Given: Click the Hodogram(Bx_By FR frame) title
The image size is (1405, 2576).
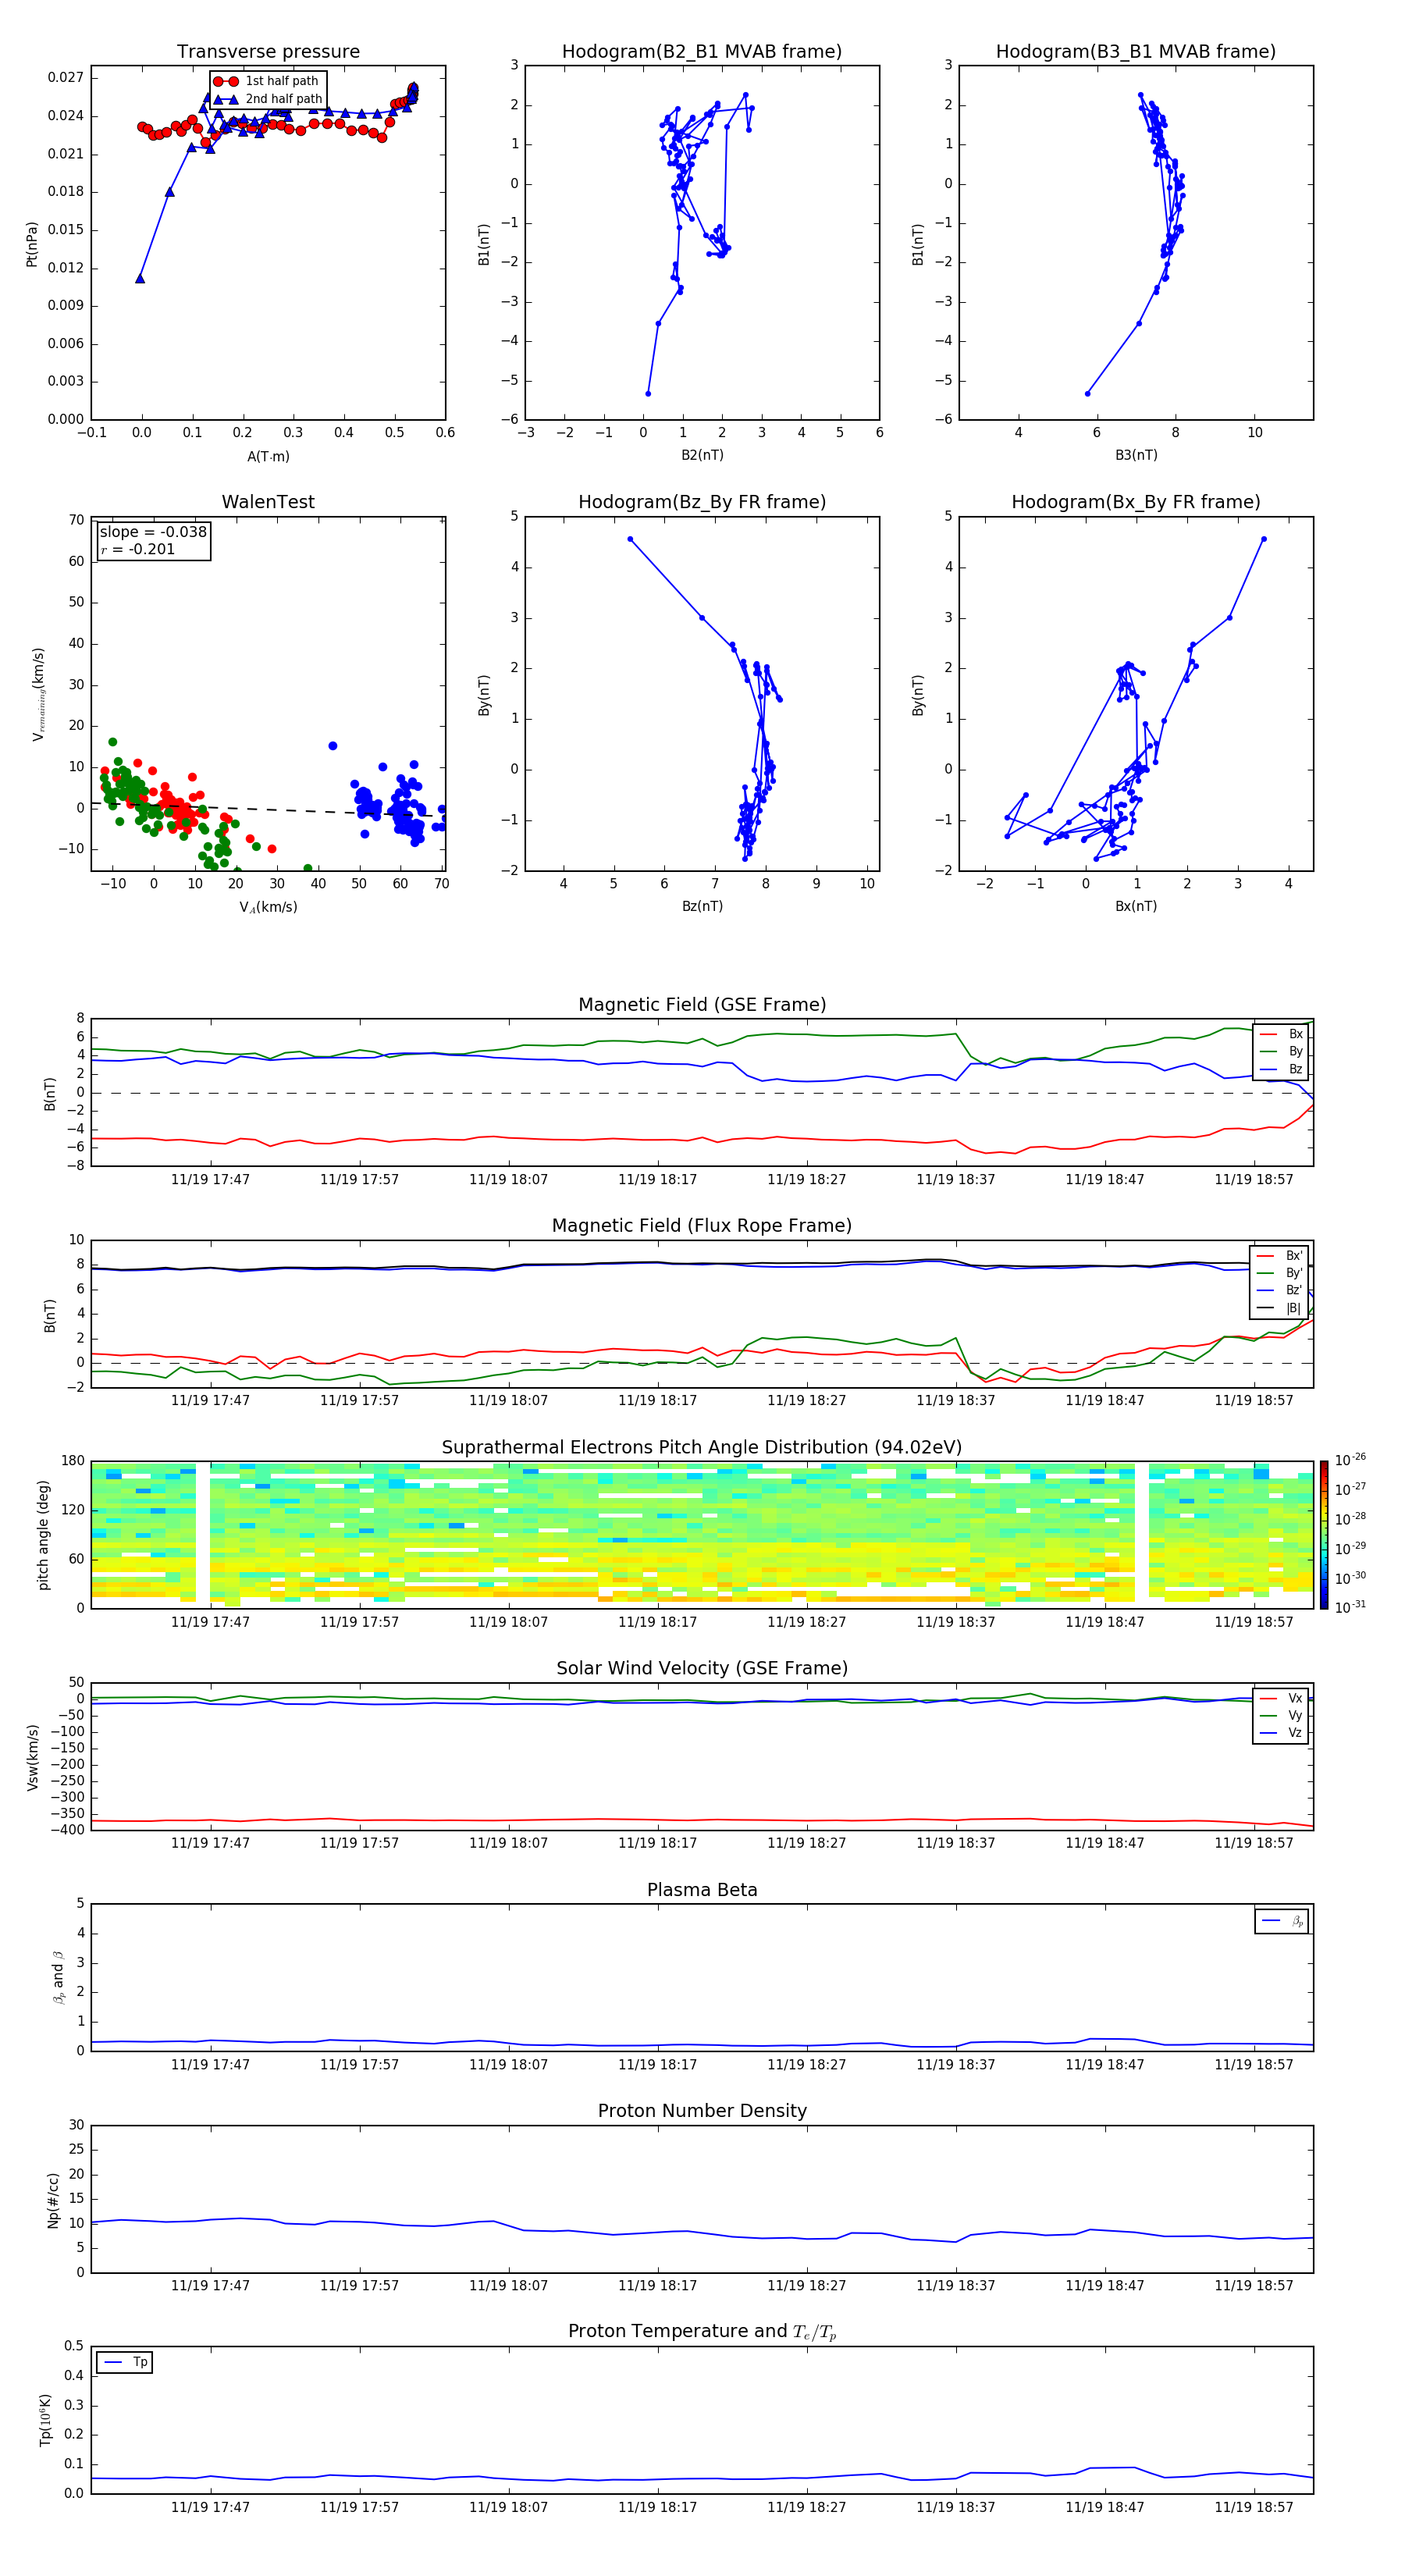Looking at the screenshot, I should (x=1136, y=502).
